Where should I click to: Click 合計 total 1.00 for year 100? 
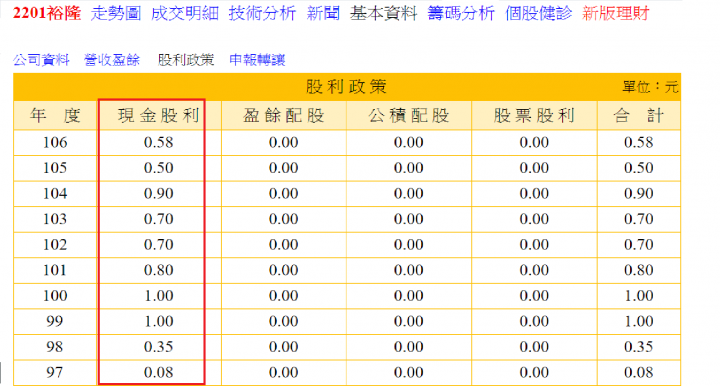click(639, 296)
